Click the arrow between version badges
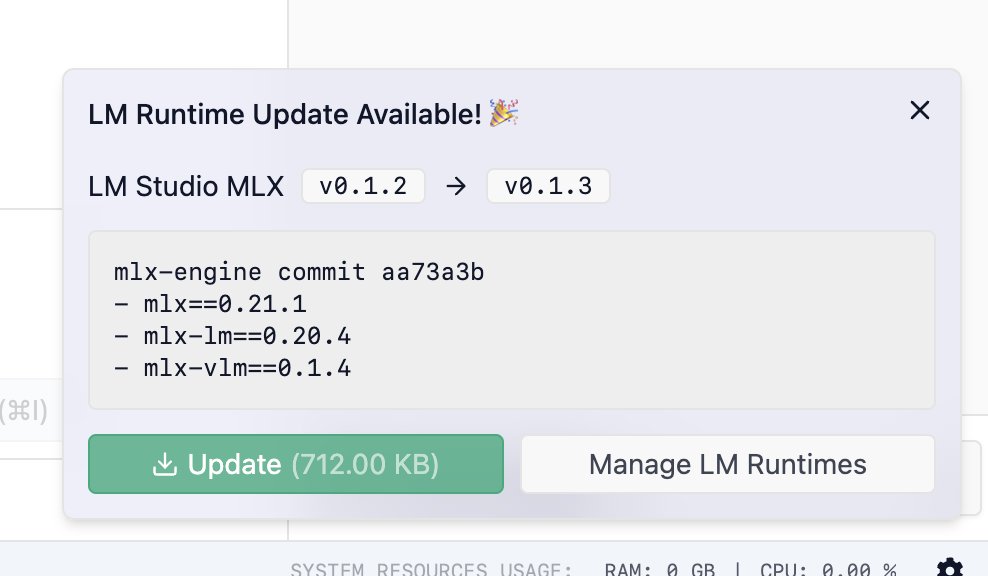This screenshot has width=988, height=576. [456, 187]
